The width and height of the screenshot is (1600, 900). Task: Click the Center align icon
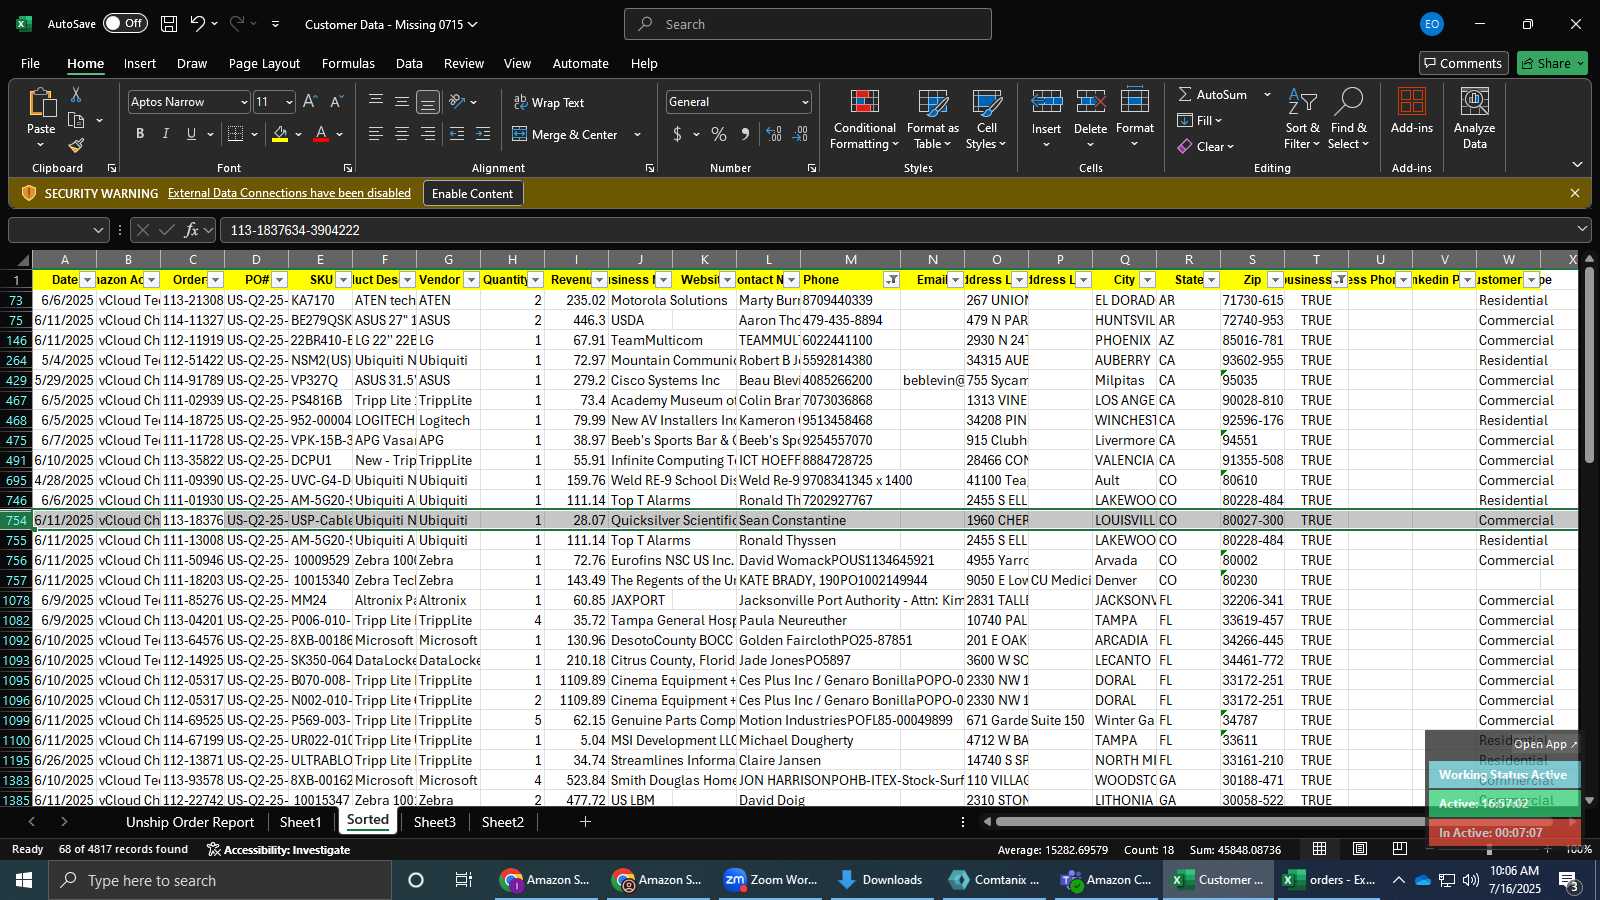402,134
